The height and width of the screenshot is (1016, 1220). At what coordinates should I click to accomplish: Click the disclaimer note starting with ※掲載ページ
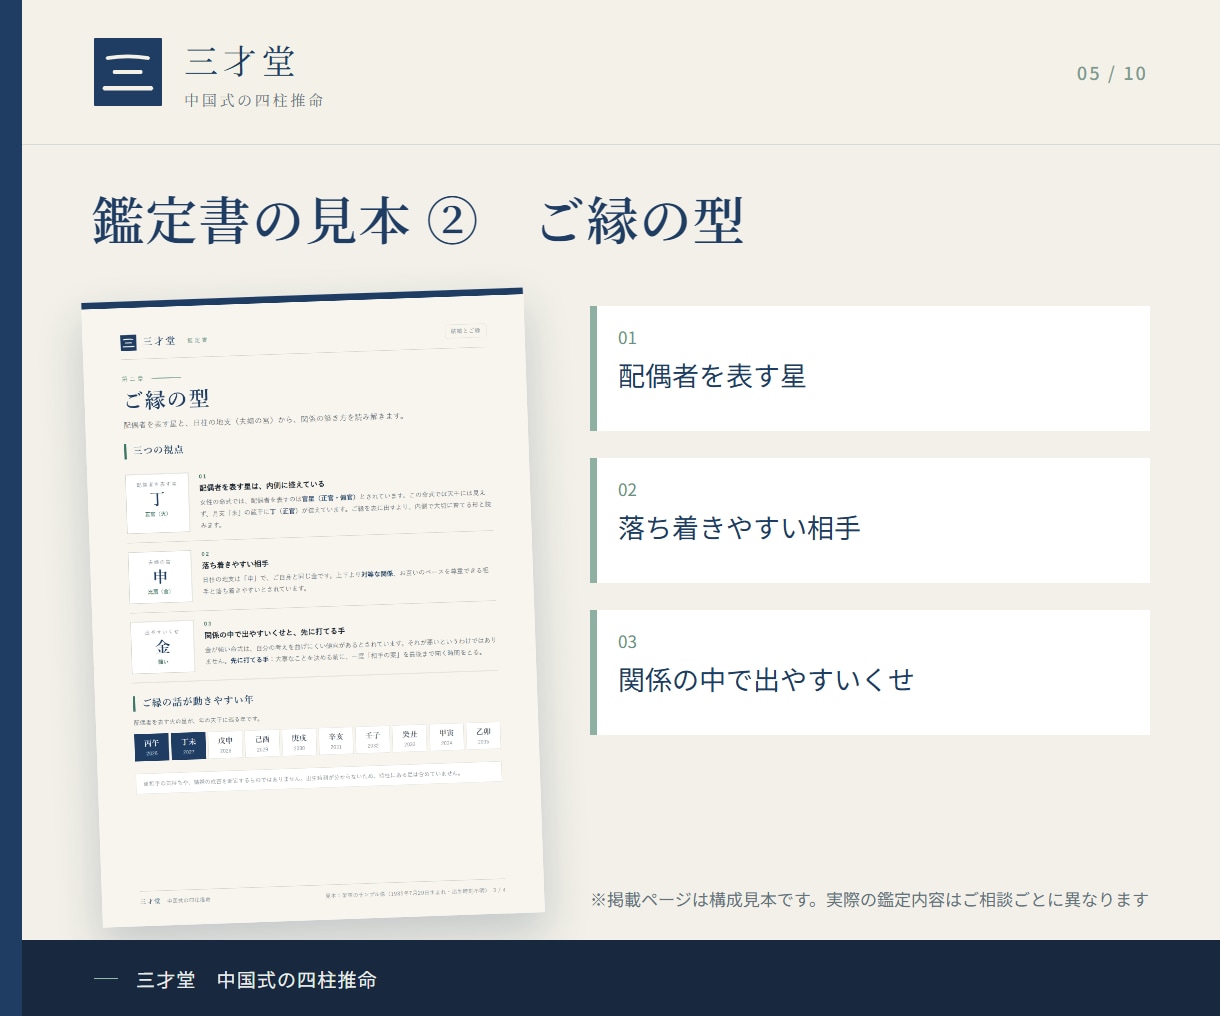pos(869,900)
